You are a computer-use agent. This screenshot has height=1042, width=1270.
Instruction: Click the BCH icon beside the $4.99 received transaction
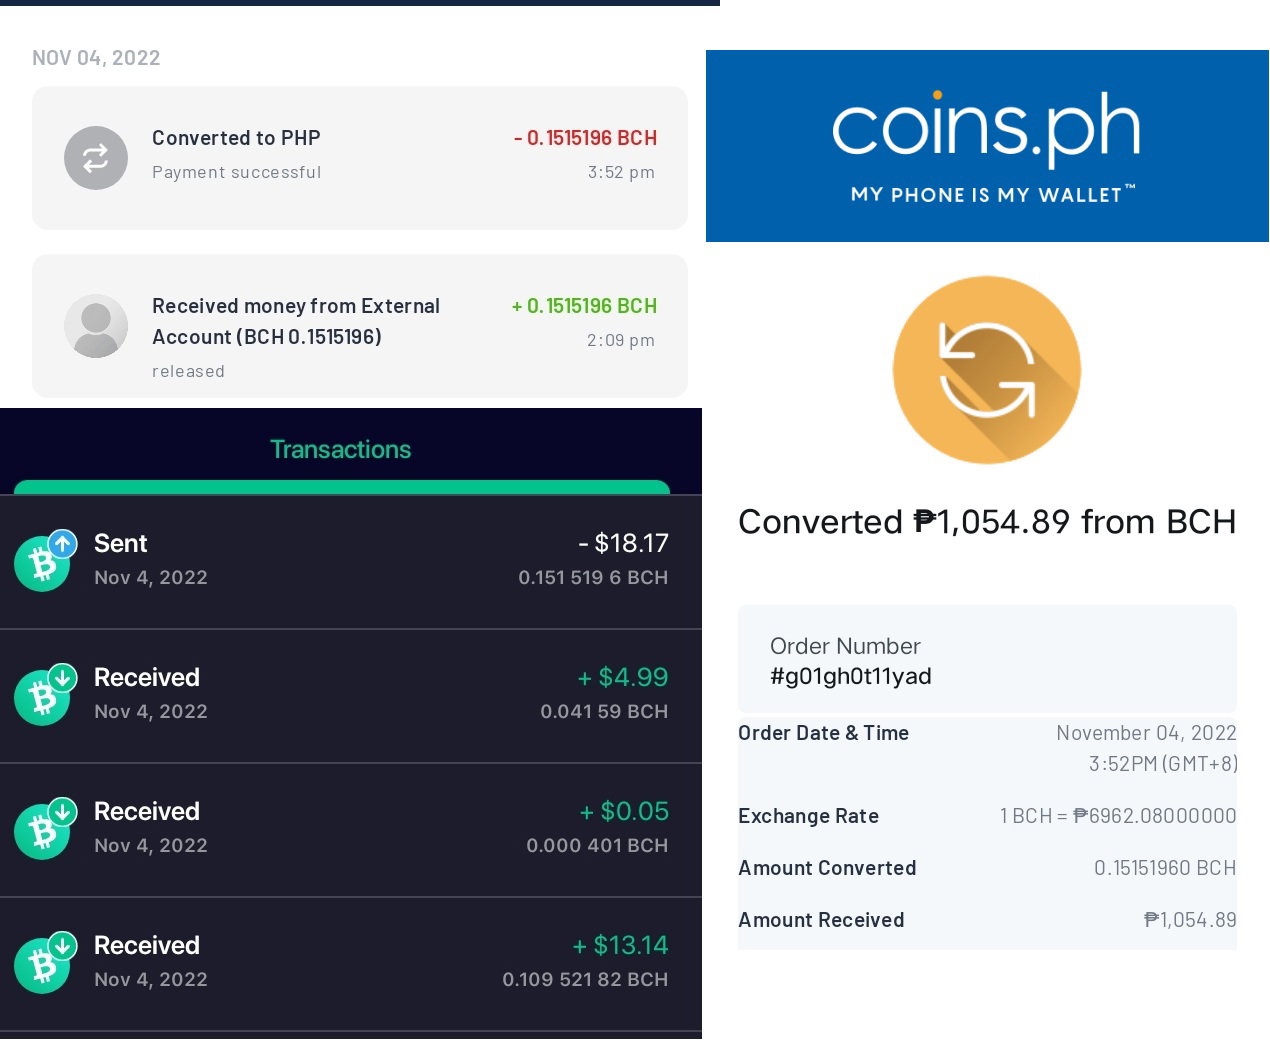point(45,694)
